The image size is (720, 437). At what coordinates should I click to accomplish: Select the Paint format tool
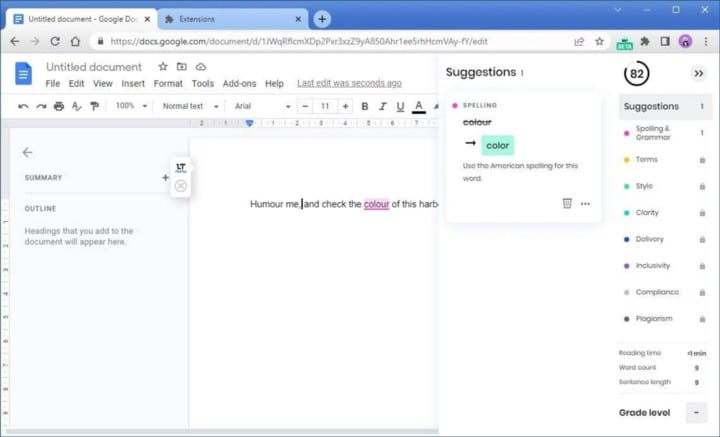coord(95,106)
